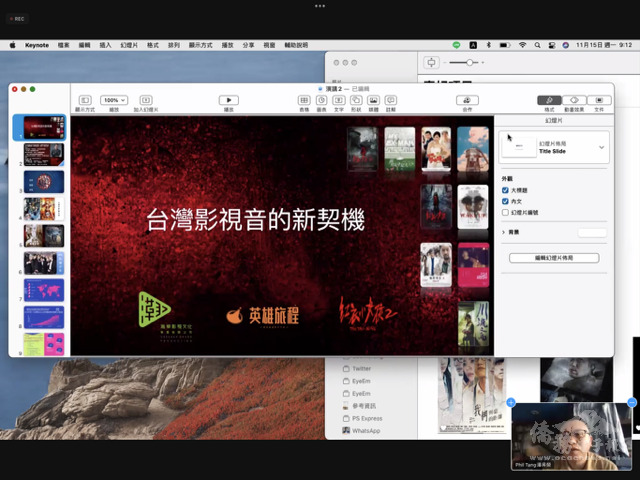Insert a table with the 表格 icon

pos(304,100)
